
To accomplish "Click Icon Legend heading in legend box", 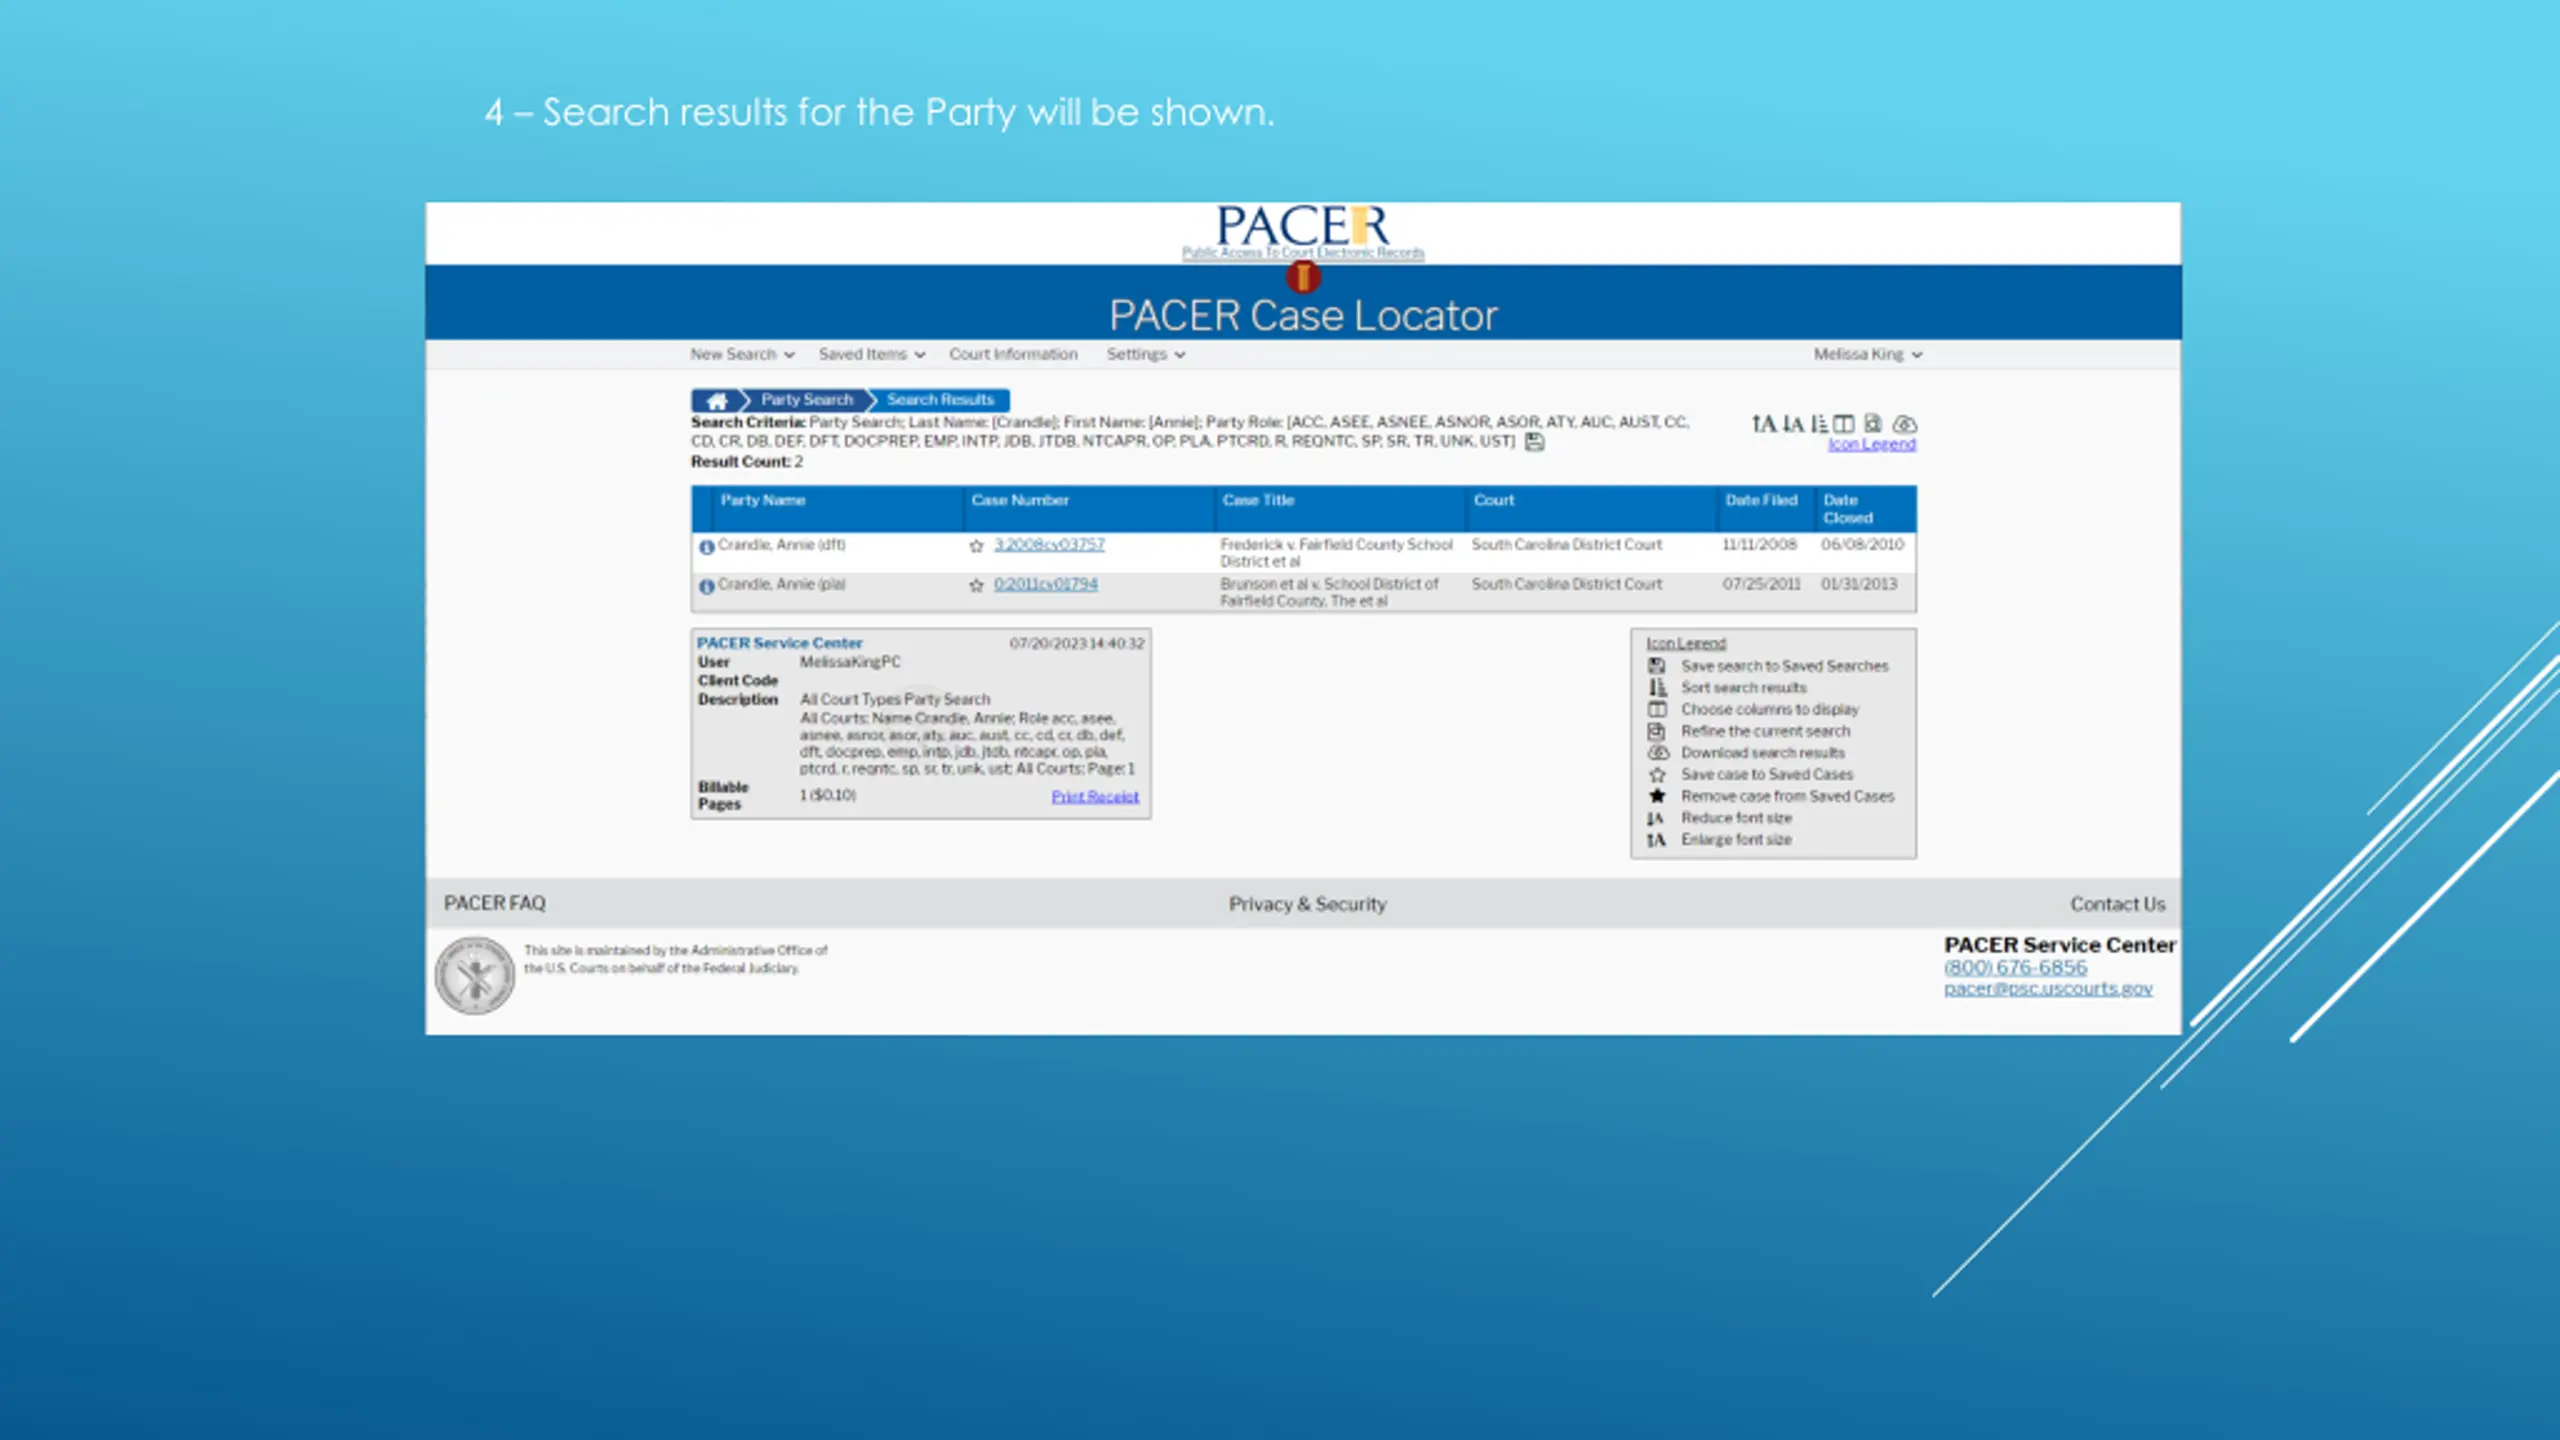I will (x=1686, y=644).
